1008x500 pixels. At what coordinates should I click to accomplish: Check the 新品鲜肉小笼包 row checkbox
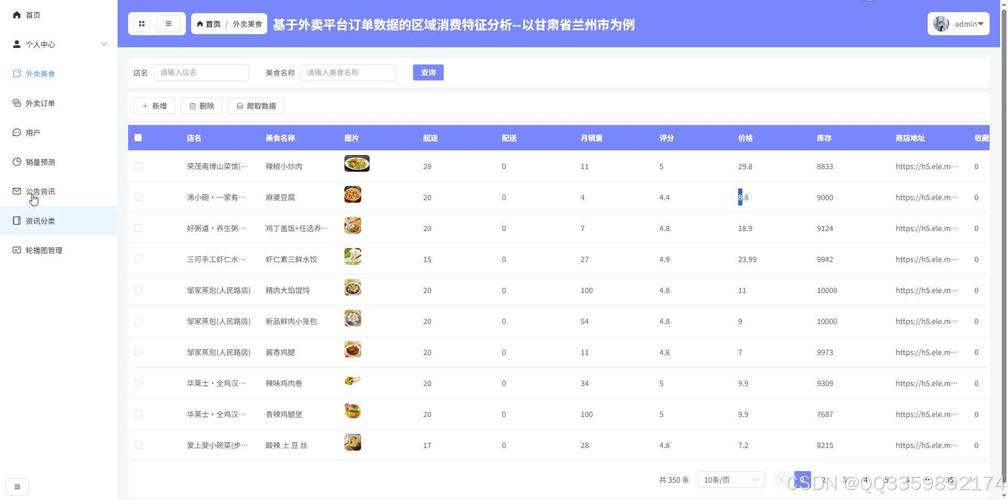pyautogui.click(x=138, y=321)
